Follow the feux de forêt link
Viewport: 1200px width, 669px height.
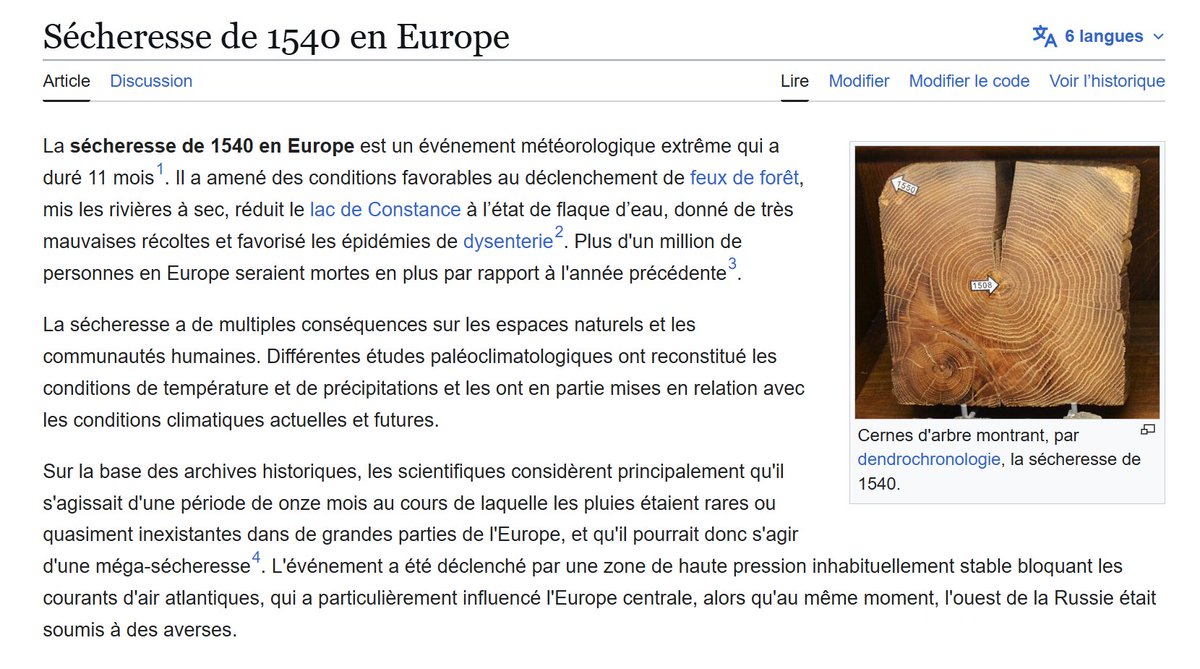[x=745, y=179]
